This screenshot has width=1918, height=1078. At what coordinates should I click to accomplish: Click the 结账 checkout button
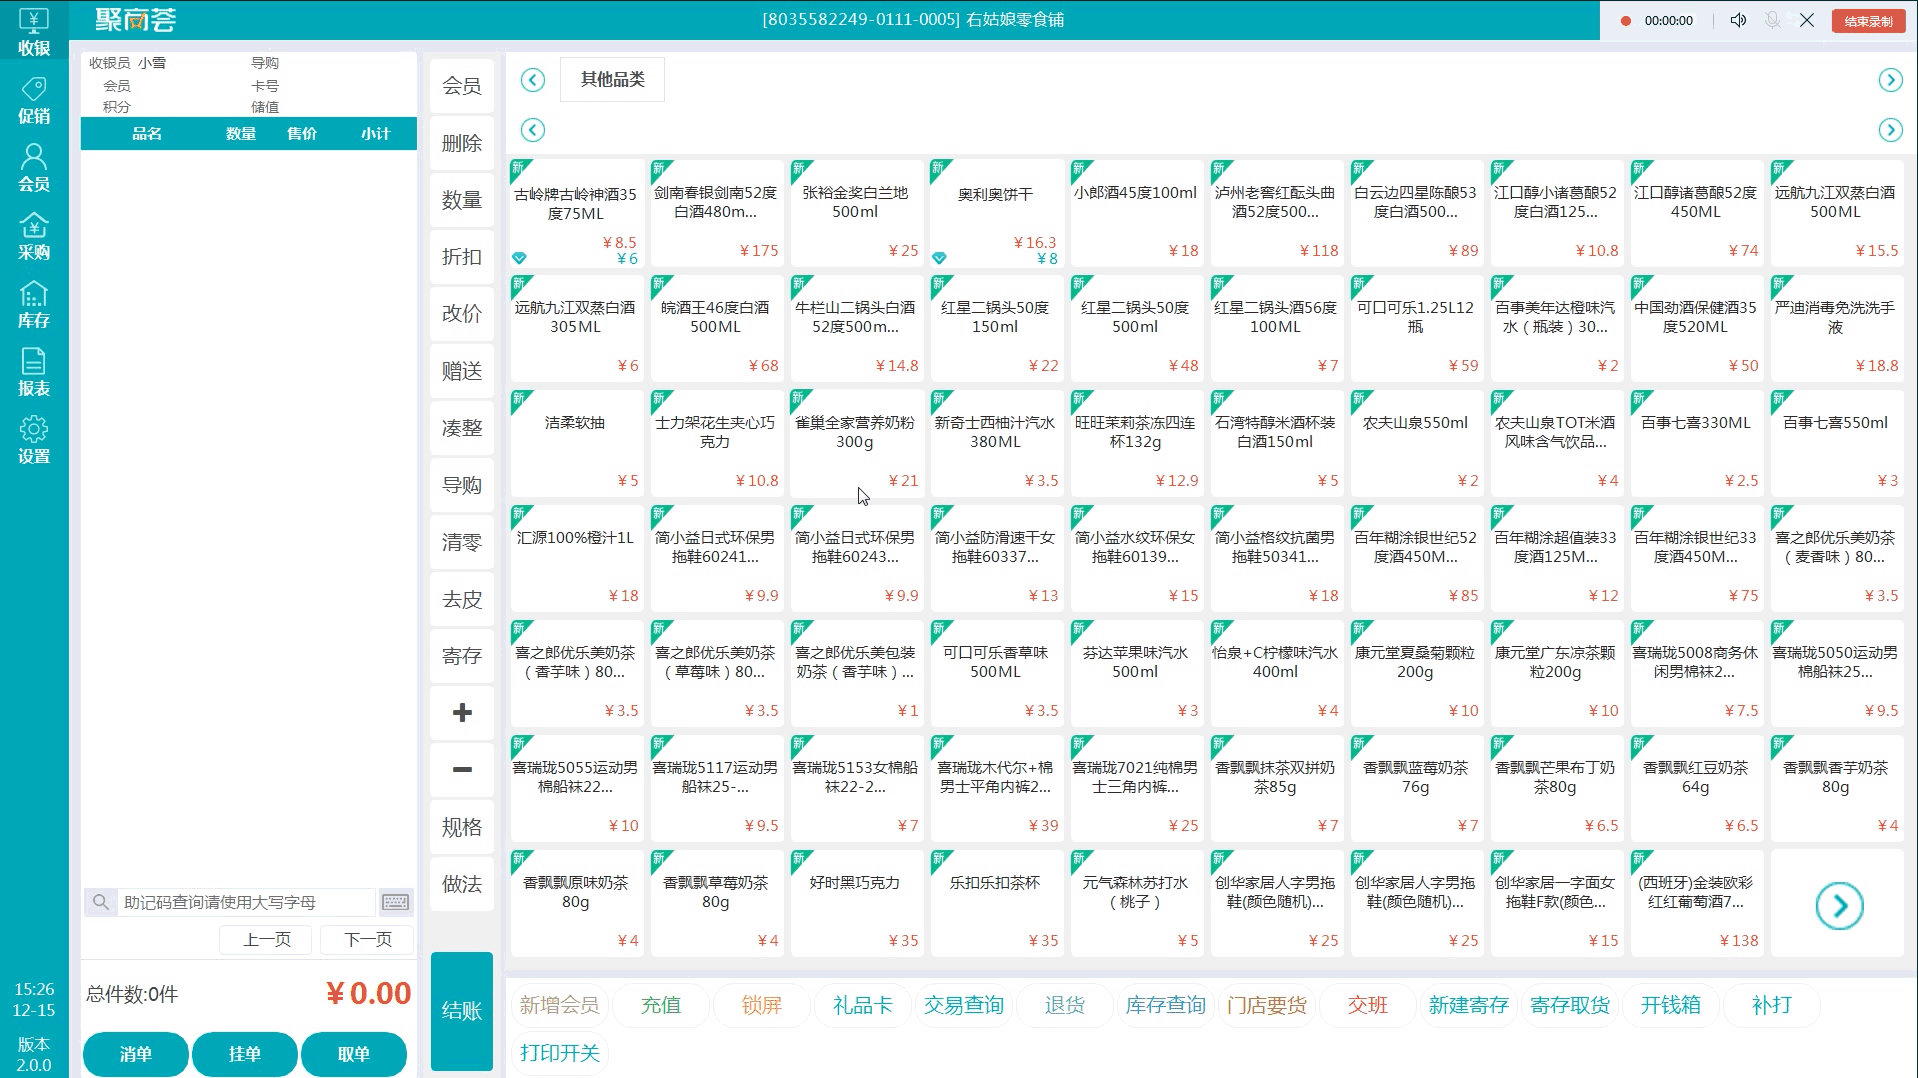(x=462, y=1011)
